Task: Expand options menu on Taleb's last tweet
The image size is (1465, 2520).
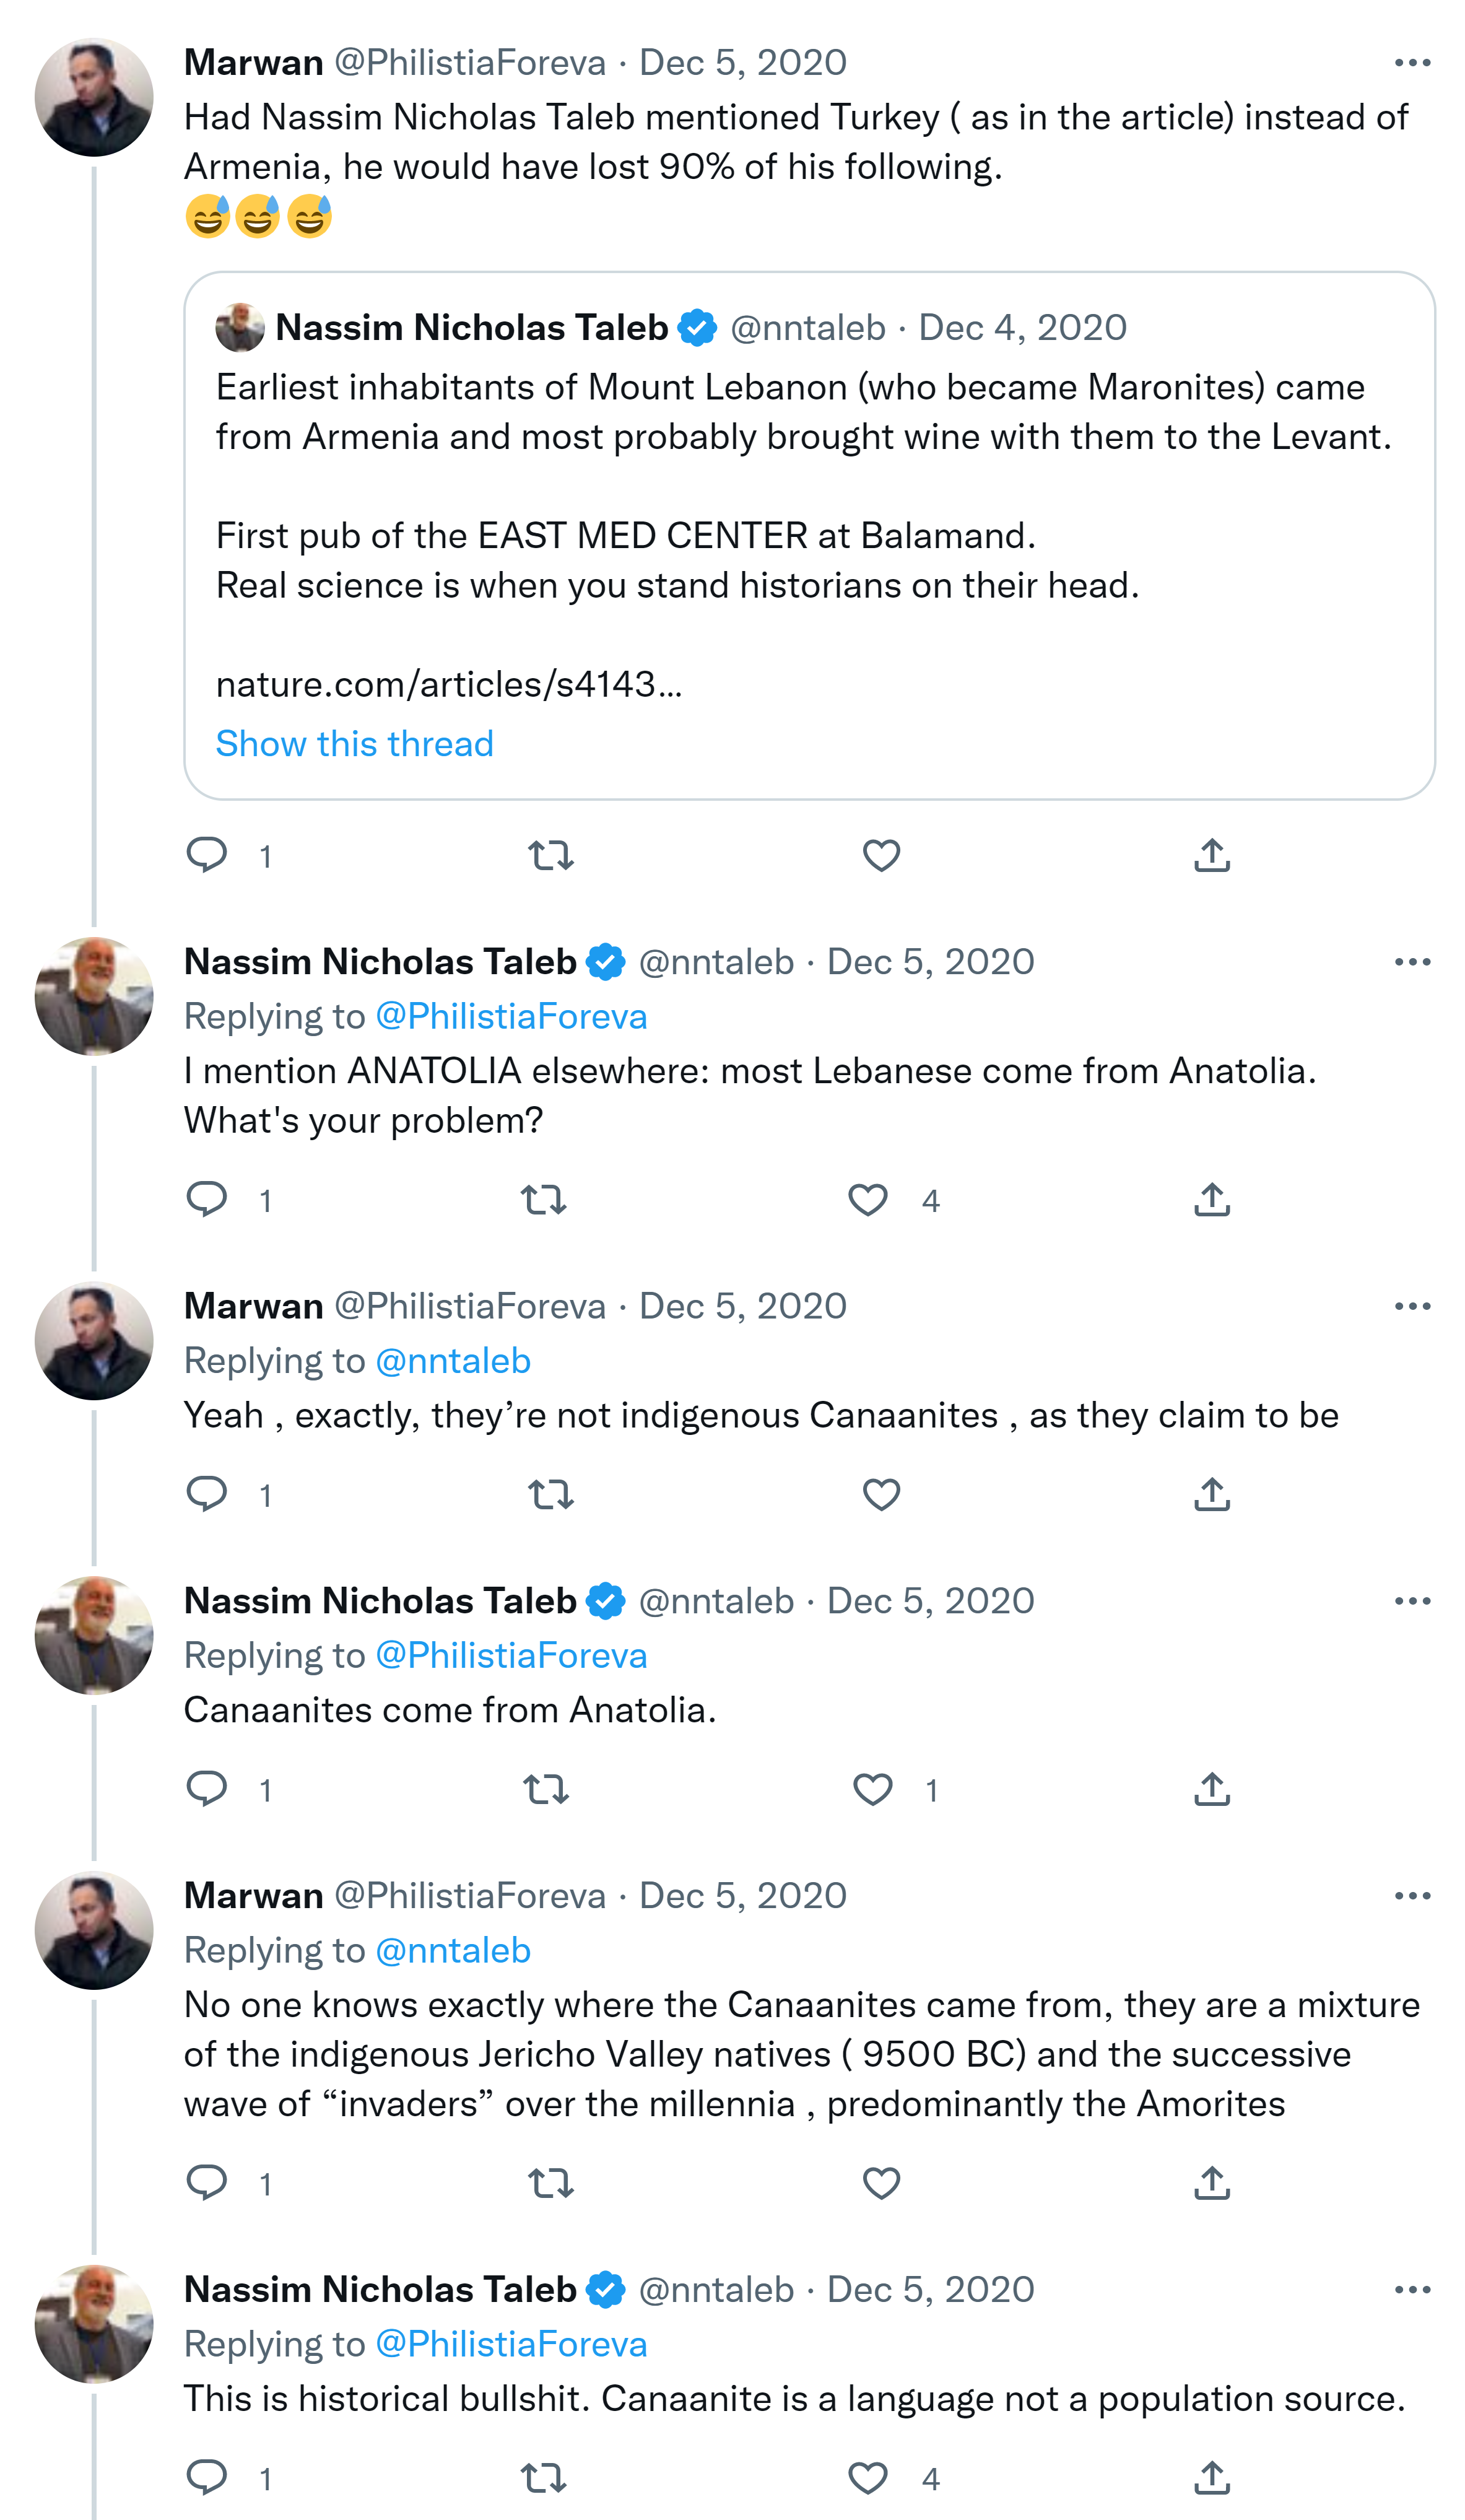Action: 1411,2289
